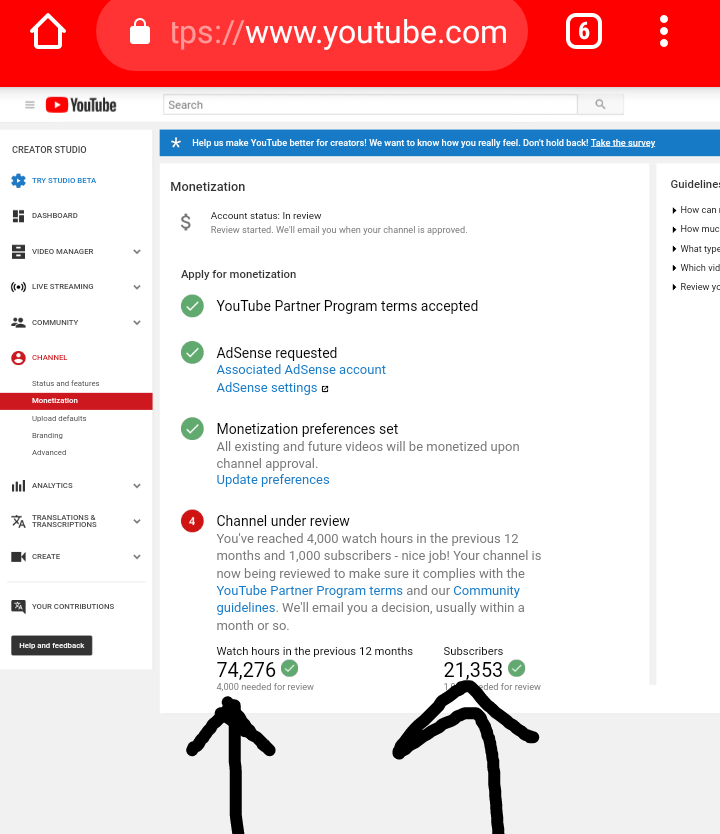This screenshot has height=834, width=720.
Task: Click the CHANNEL sidebar label
Action: pyautogui.click(x=49, y=357)
